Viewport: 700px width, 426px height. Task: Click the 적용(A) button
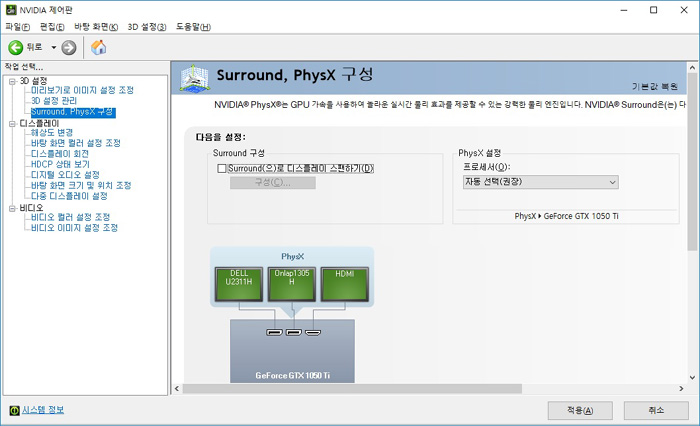point(580,410)
